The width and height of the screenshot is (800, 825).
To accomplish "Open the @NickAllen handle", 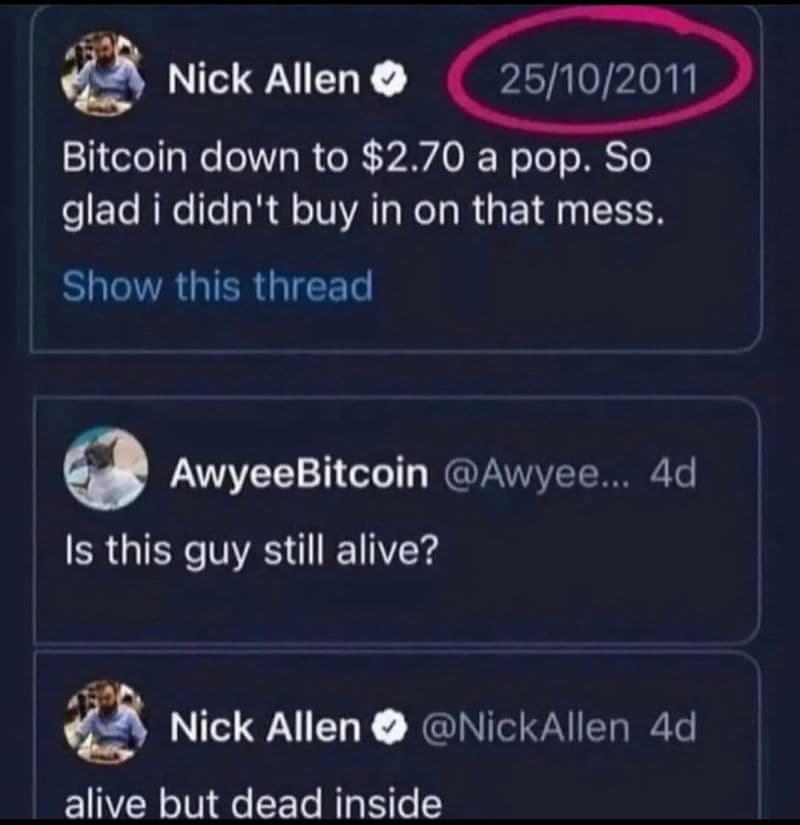I will click(526, 727).
